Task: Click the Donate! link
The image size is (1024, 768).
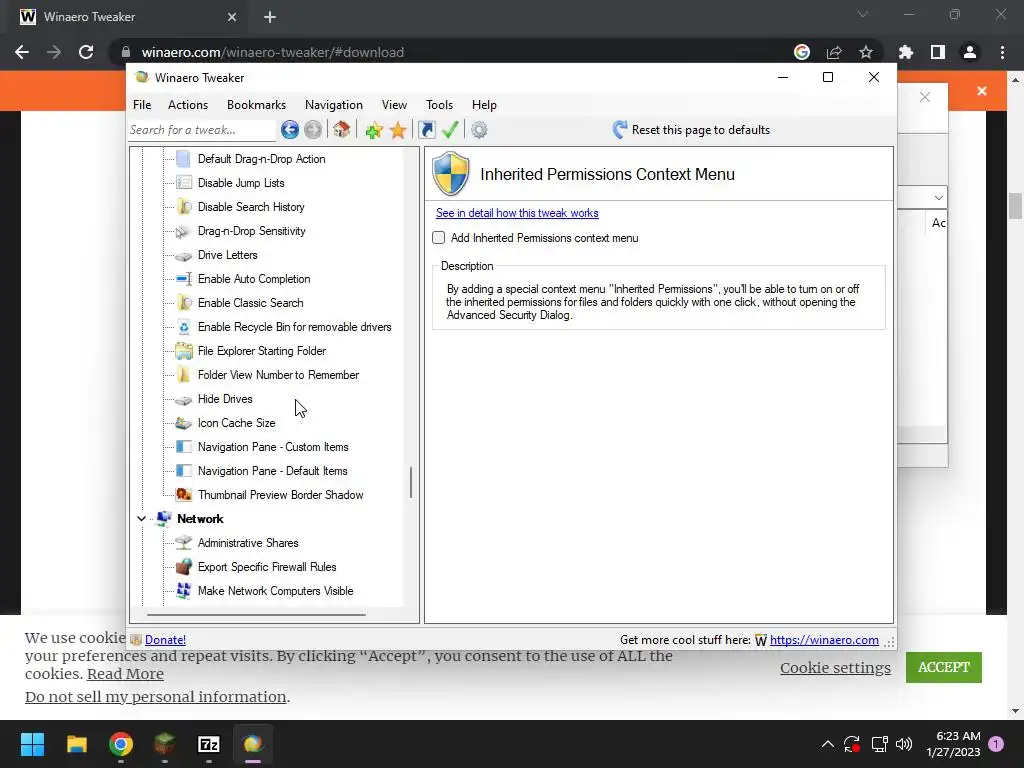Action: (165, 640)
